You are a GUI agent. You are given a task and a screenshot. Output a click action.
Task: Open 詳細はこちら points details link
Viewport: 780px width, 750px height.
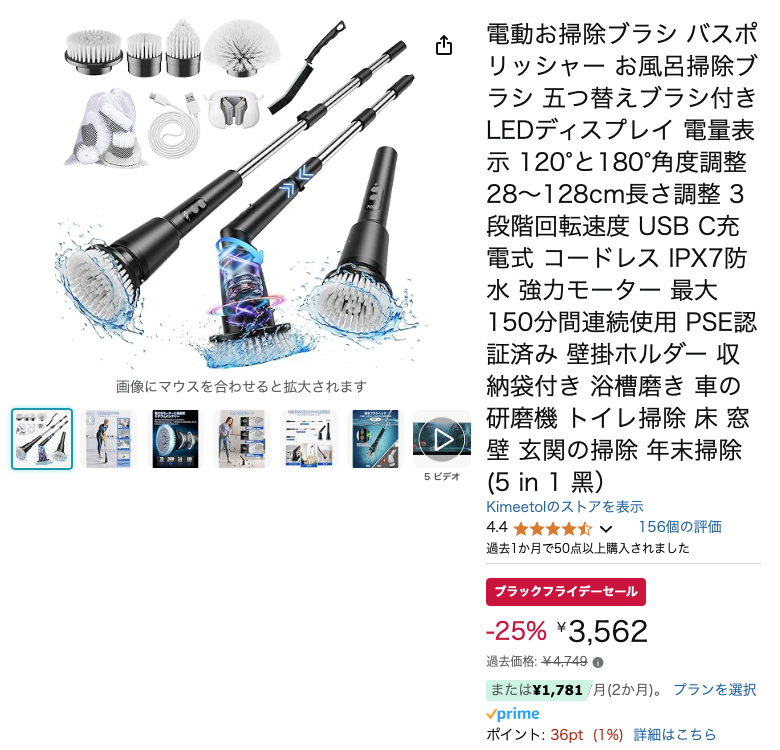[675, 734]
